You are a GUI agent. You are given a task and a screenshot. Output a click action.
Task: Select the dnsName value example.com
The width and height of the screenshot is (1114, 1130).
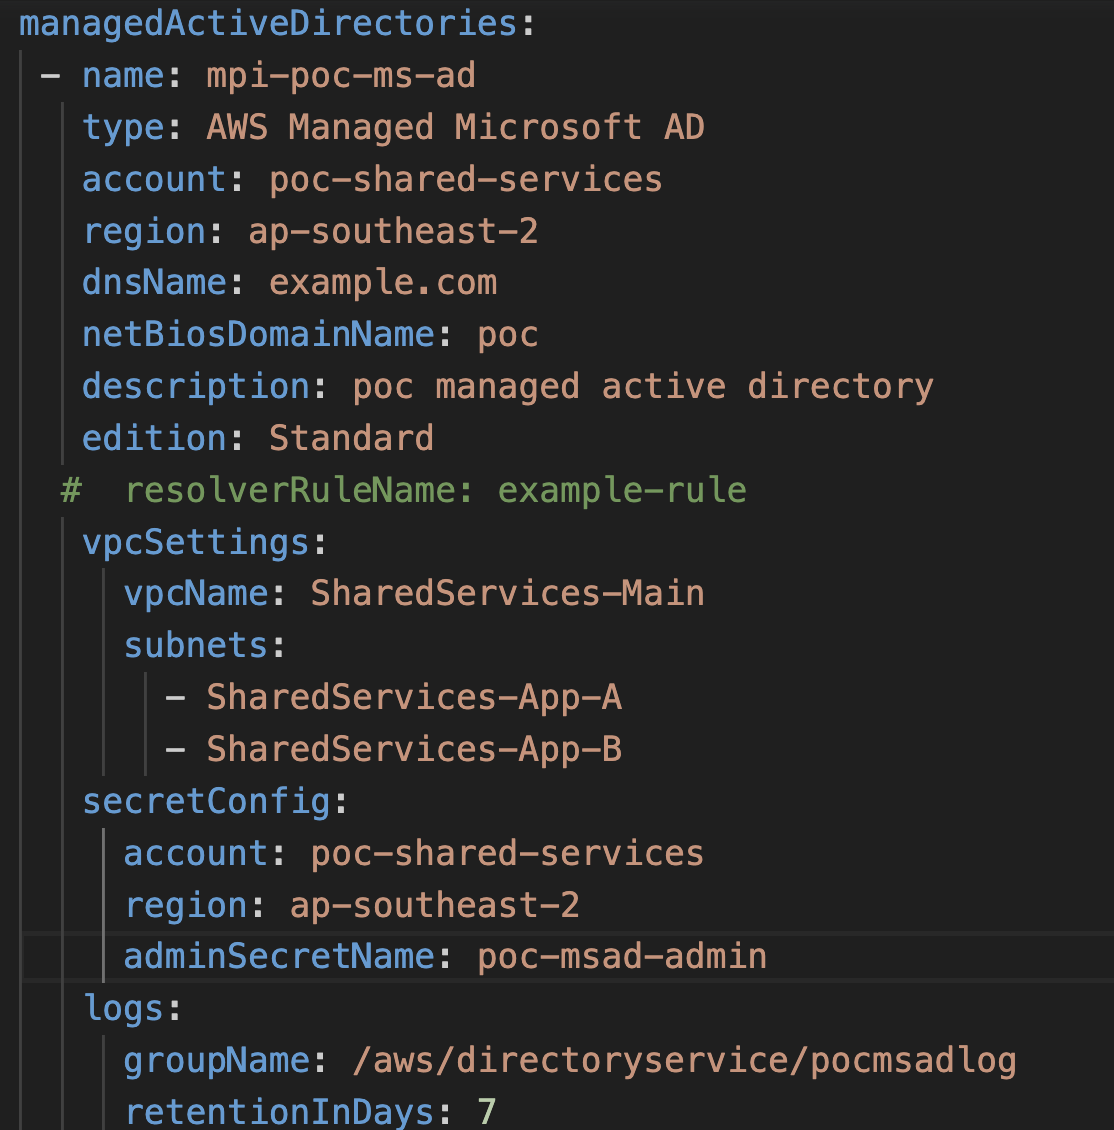point(383,283)
